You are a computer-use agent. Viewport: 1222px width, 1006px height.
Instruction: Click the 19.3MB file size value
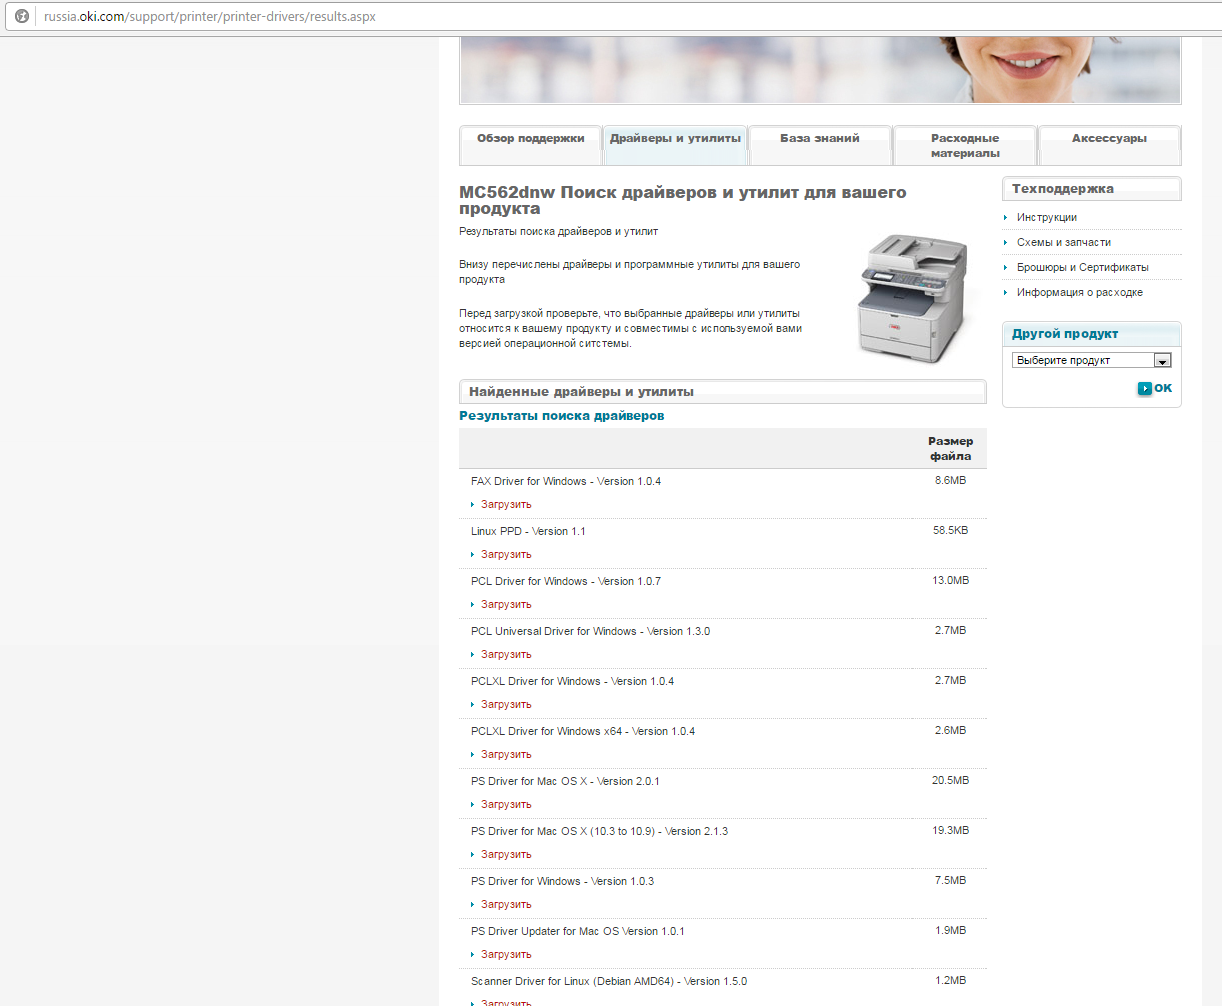pos(950,830)
